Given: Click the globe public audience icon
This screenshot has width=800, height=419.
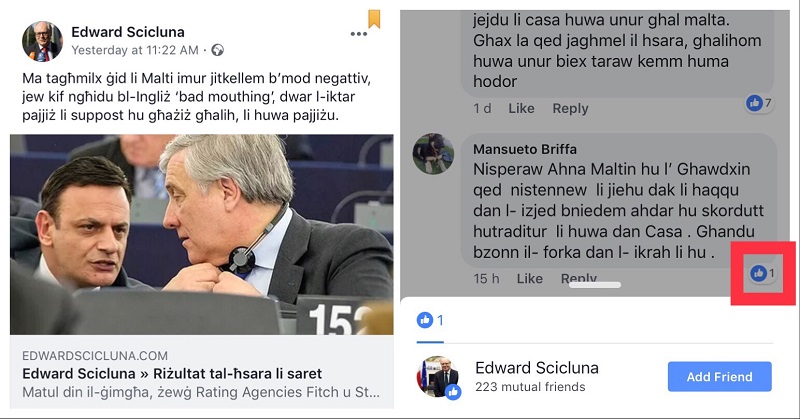Looking at the screenshot, I should (217, 50).
